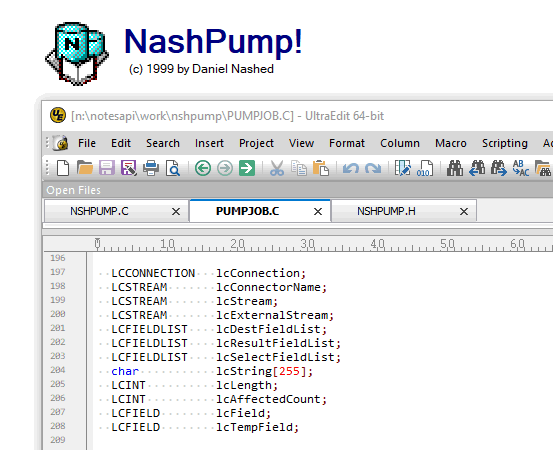
Task: Click the Replace AB to AC icon
Action: click(x=521, y=168)
